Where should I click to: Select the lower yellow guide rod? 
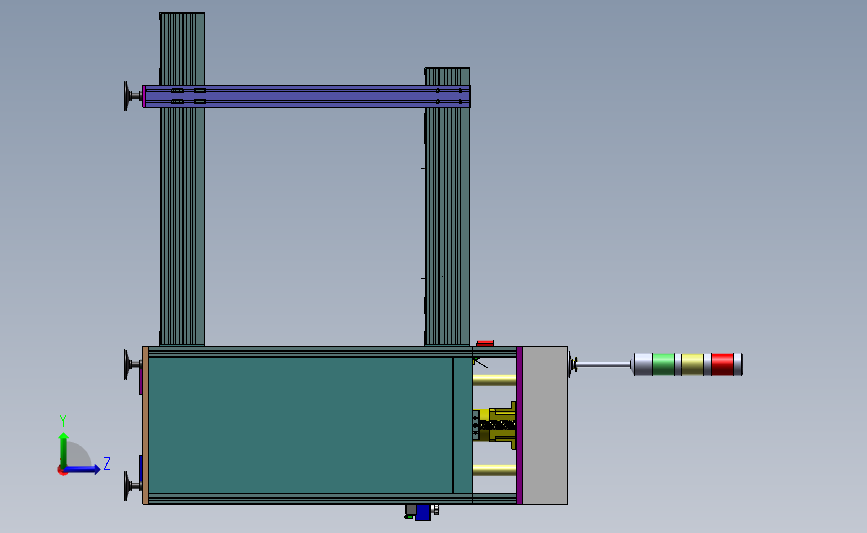pyautogui.click(x=494, y=471)
